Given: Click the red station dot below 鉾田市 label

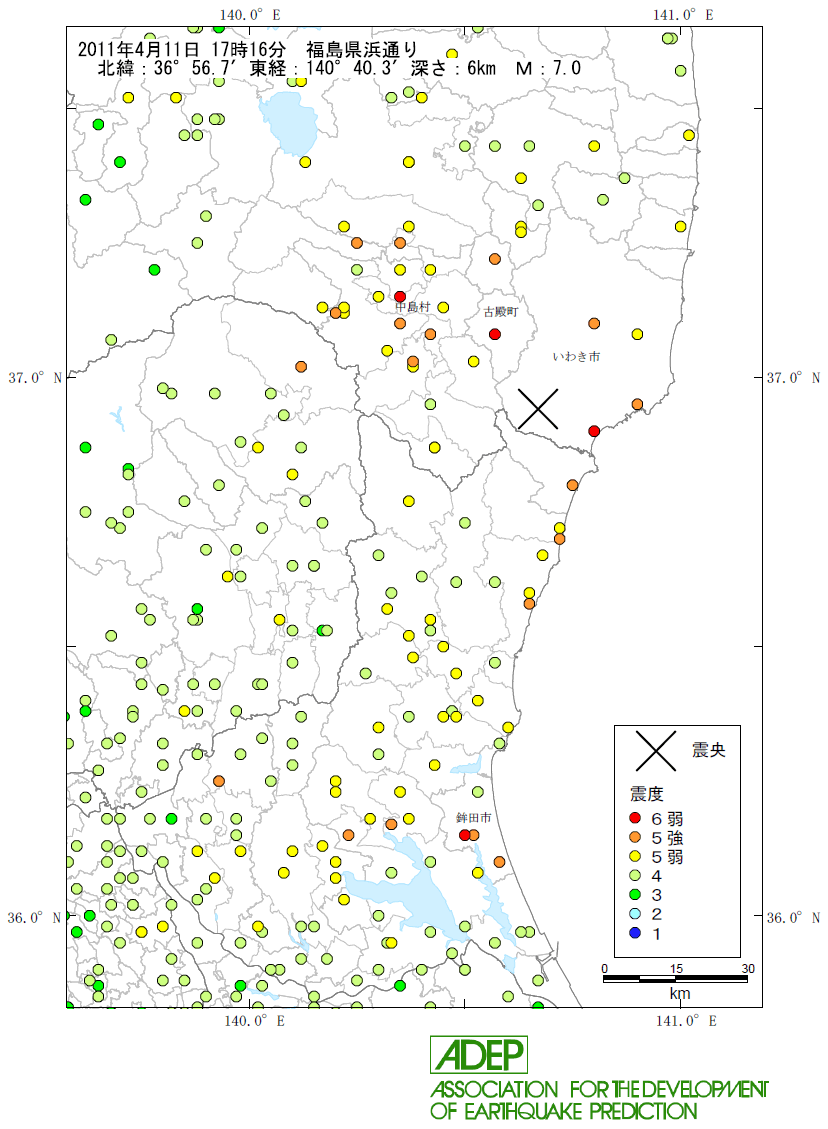Looking at the screenshot, I should coord(464,835).
